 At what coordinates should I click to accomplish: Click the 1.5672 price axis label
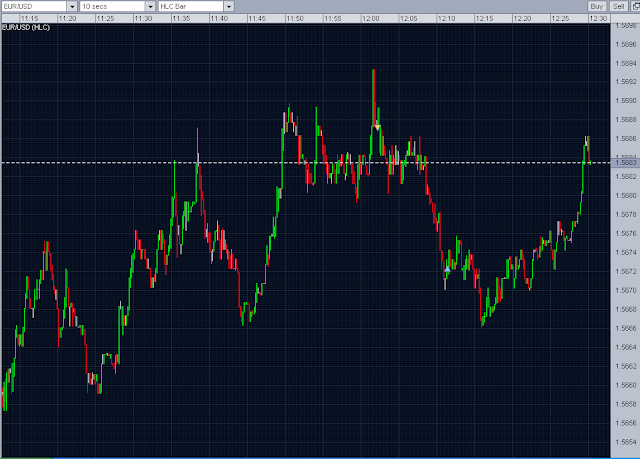click(x=626, y=271)
